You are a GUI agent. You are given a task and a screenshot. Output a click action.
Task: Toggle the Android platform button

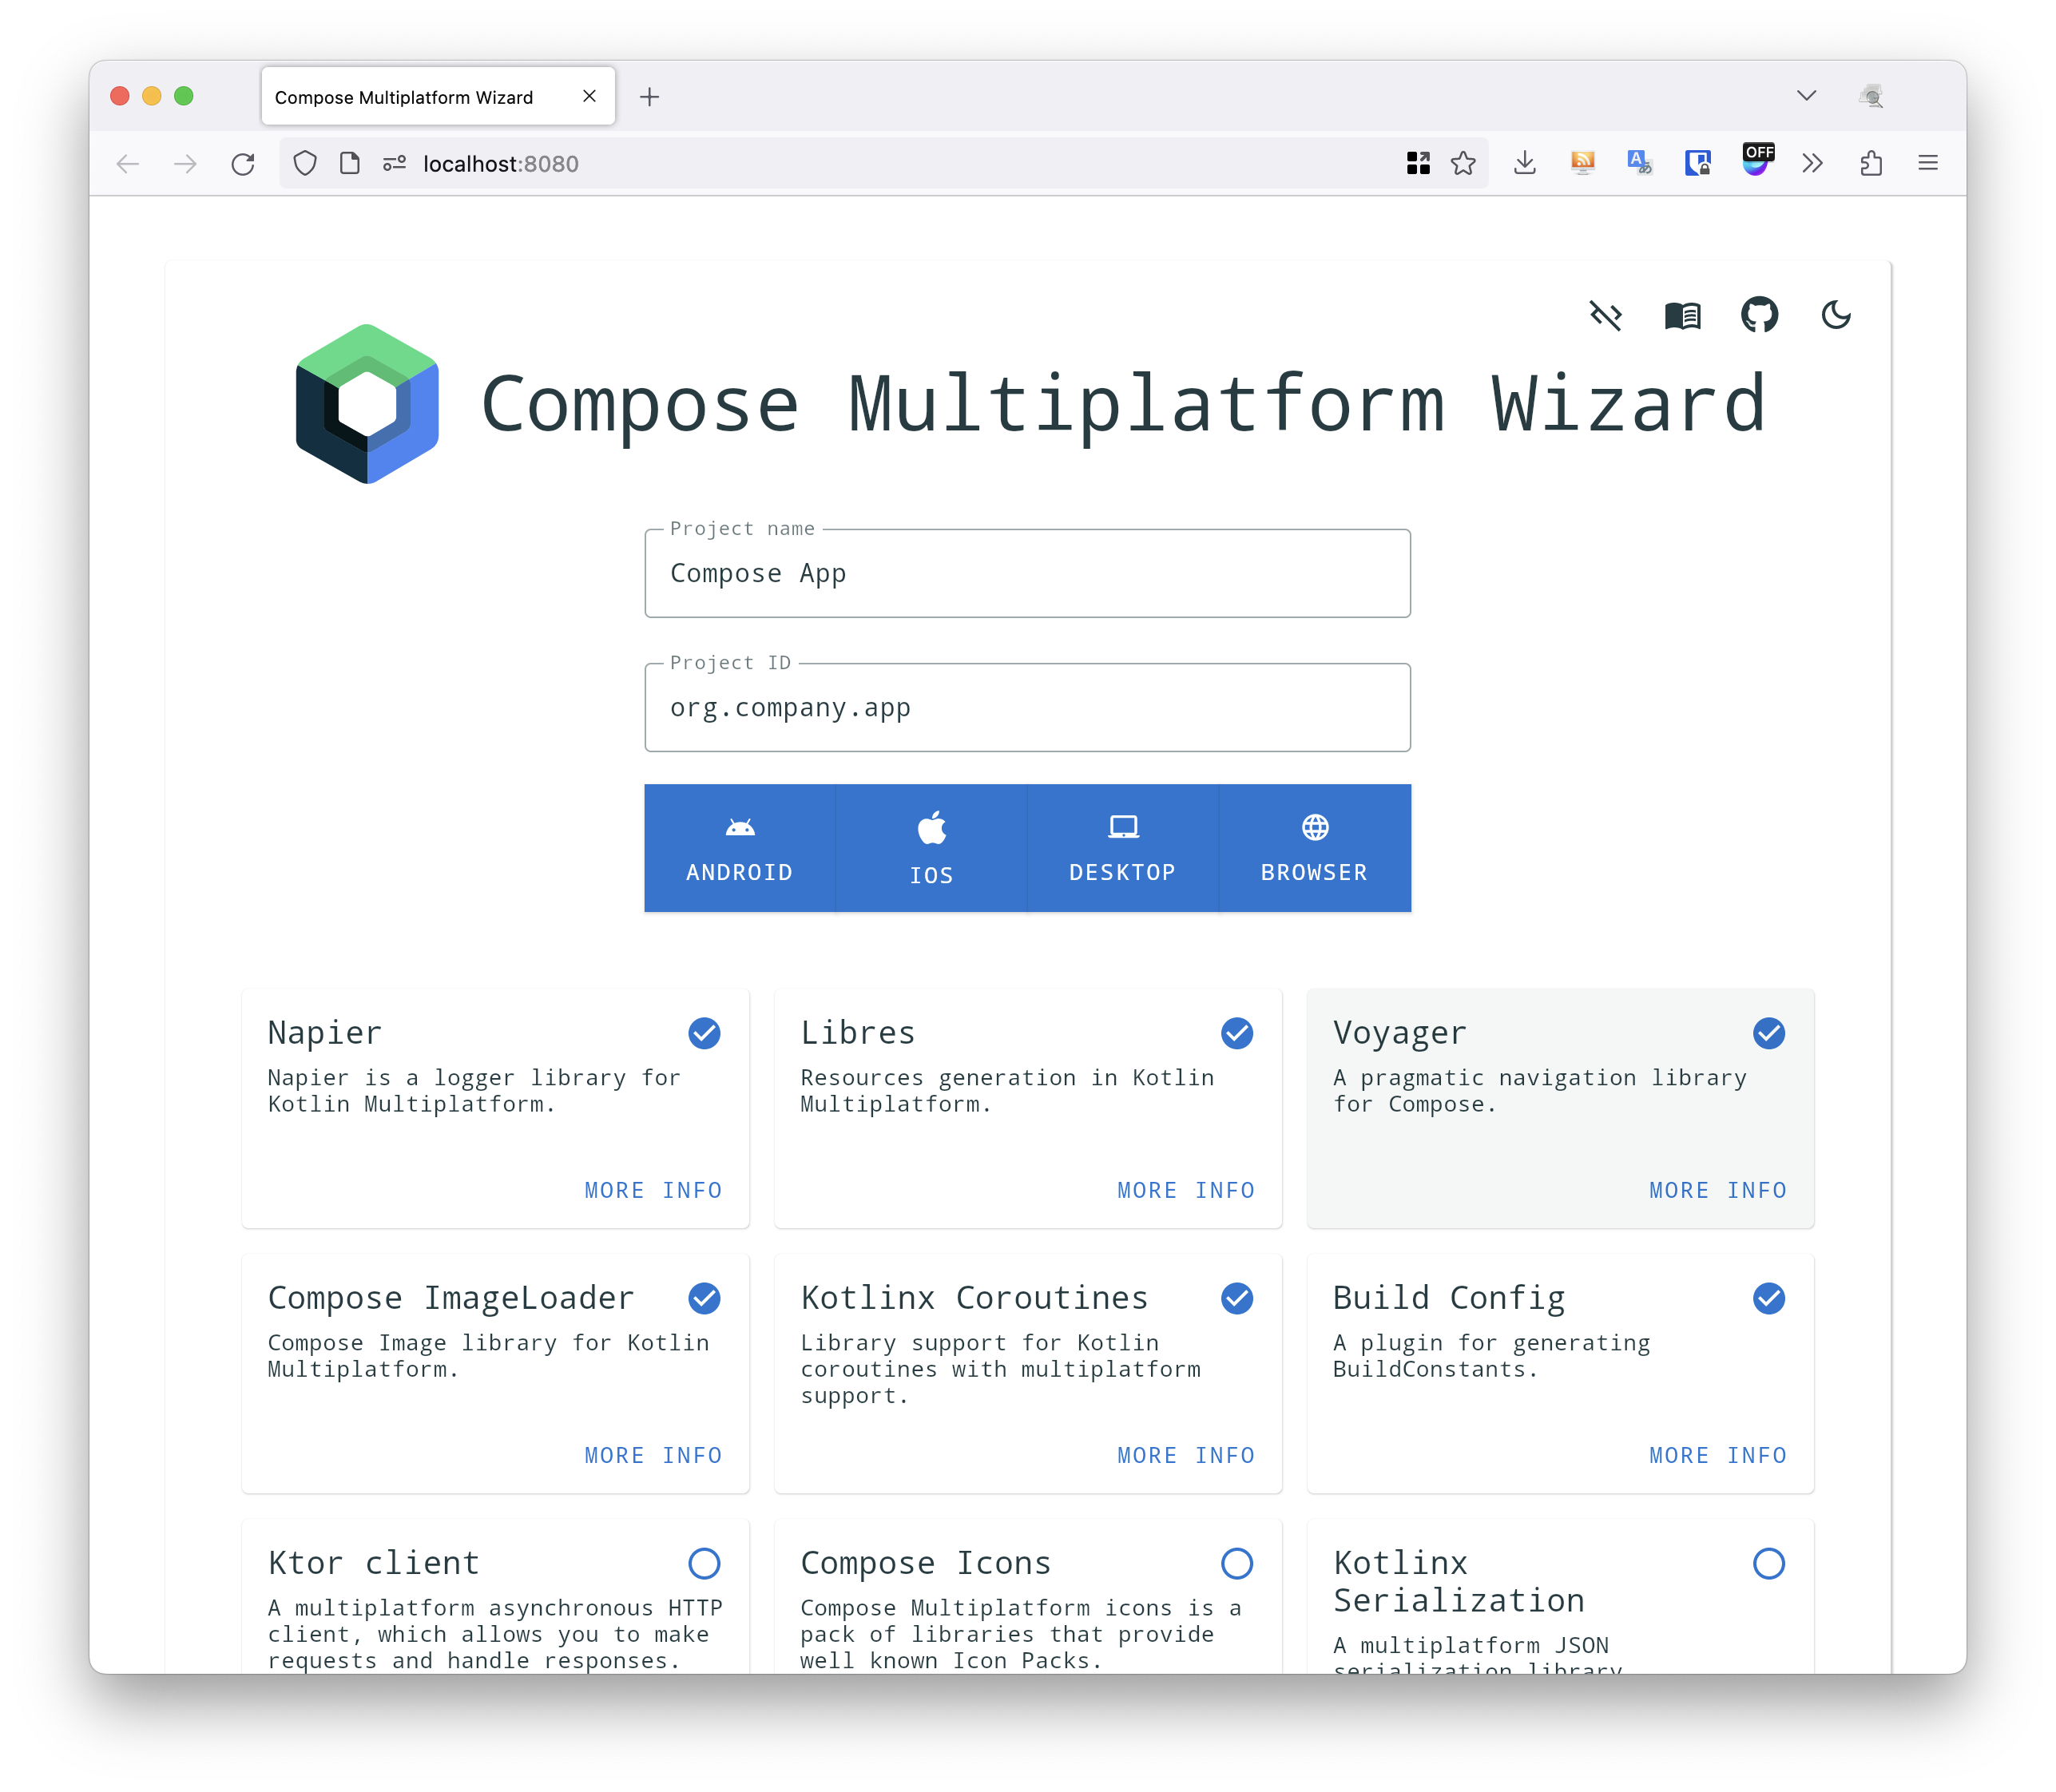[740, 848]
